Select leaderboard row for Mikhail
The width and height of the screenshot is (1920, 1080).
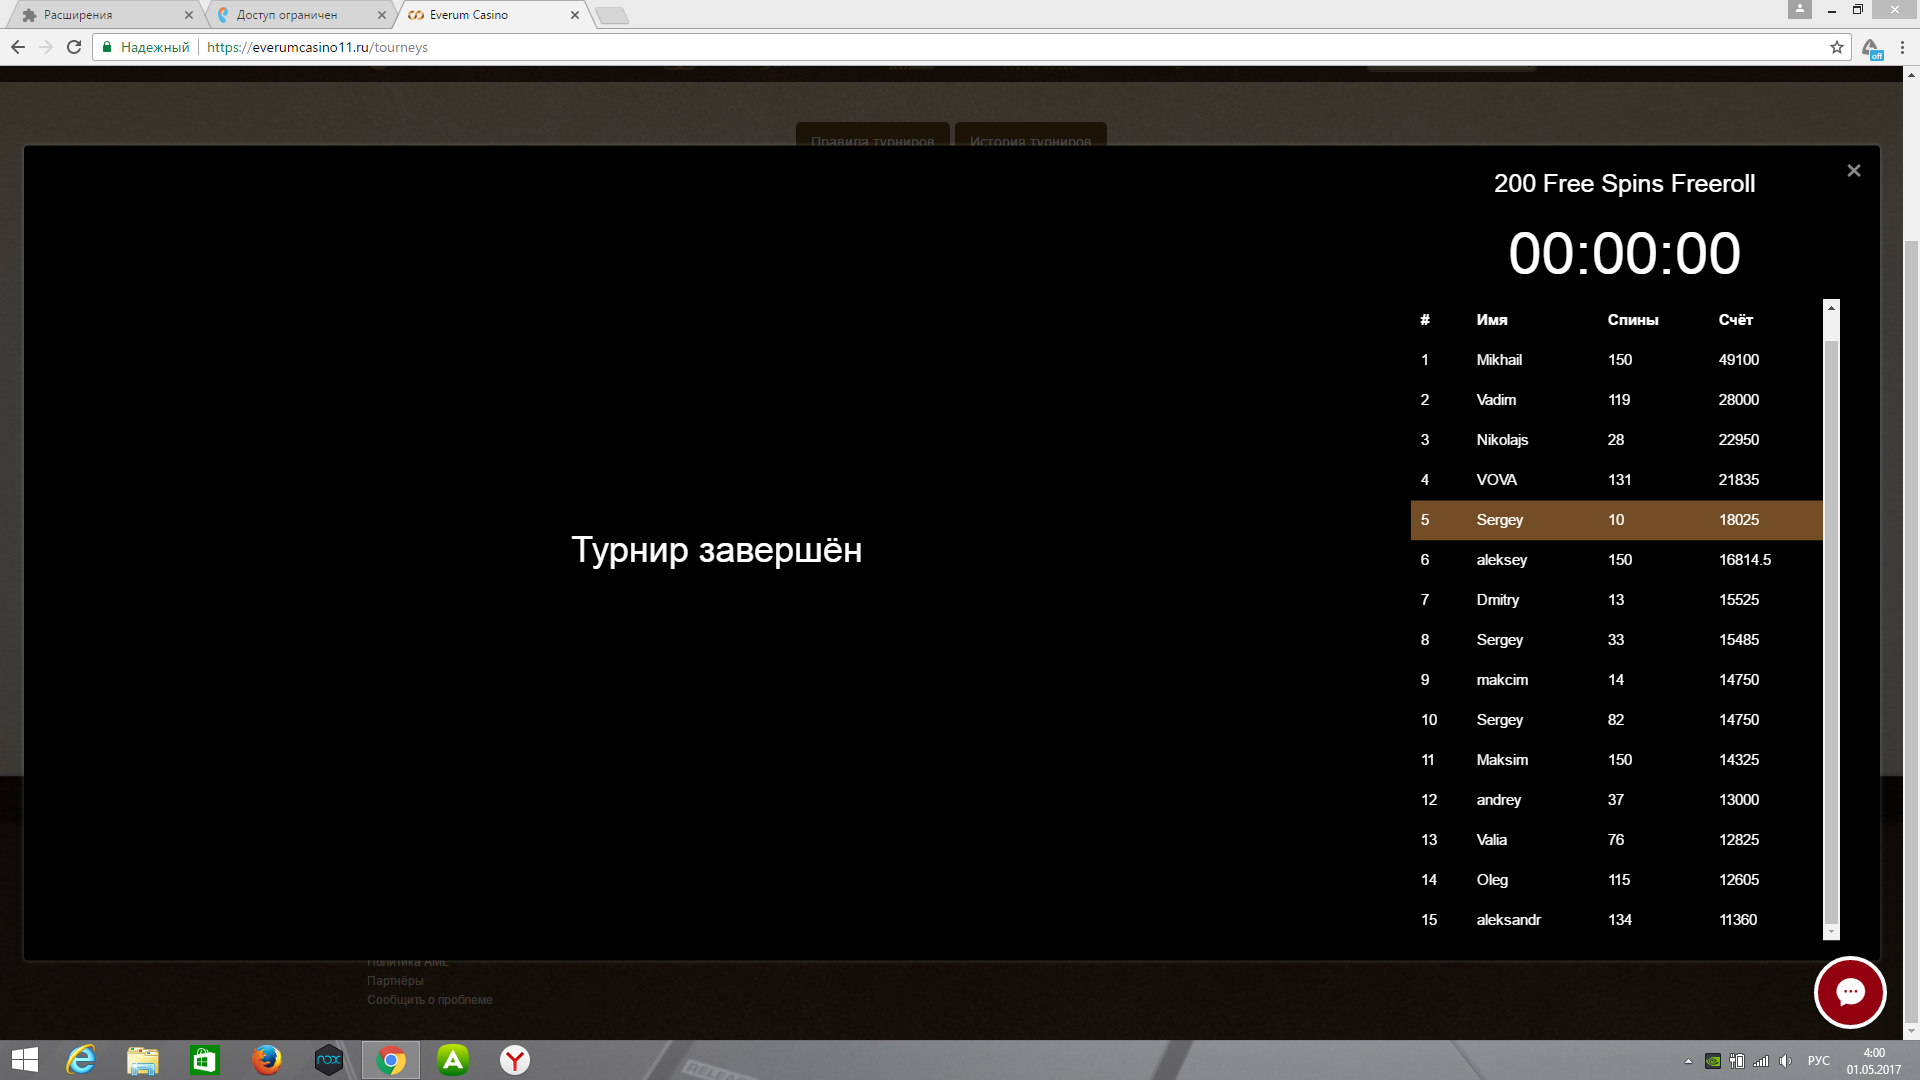[1616, 360]
